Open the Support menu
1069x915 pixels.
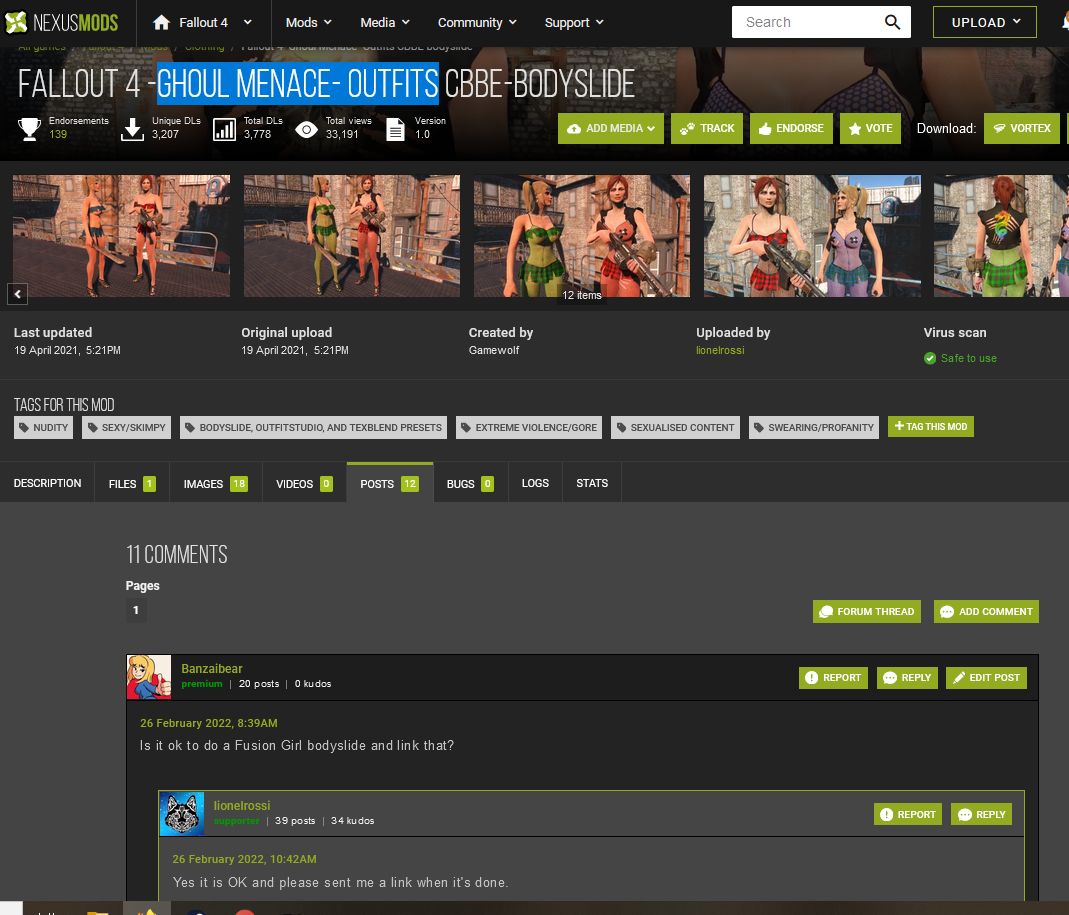coord(574,22)
